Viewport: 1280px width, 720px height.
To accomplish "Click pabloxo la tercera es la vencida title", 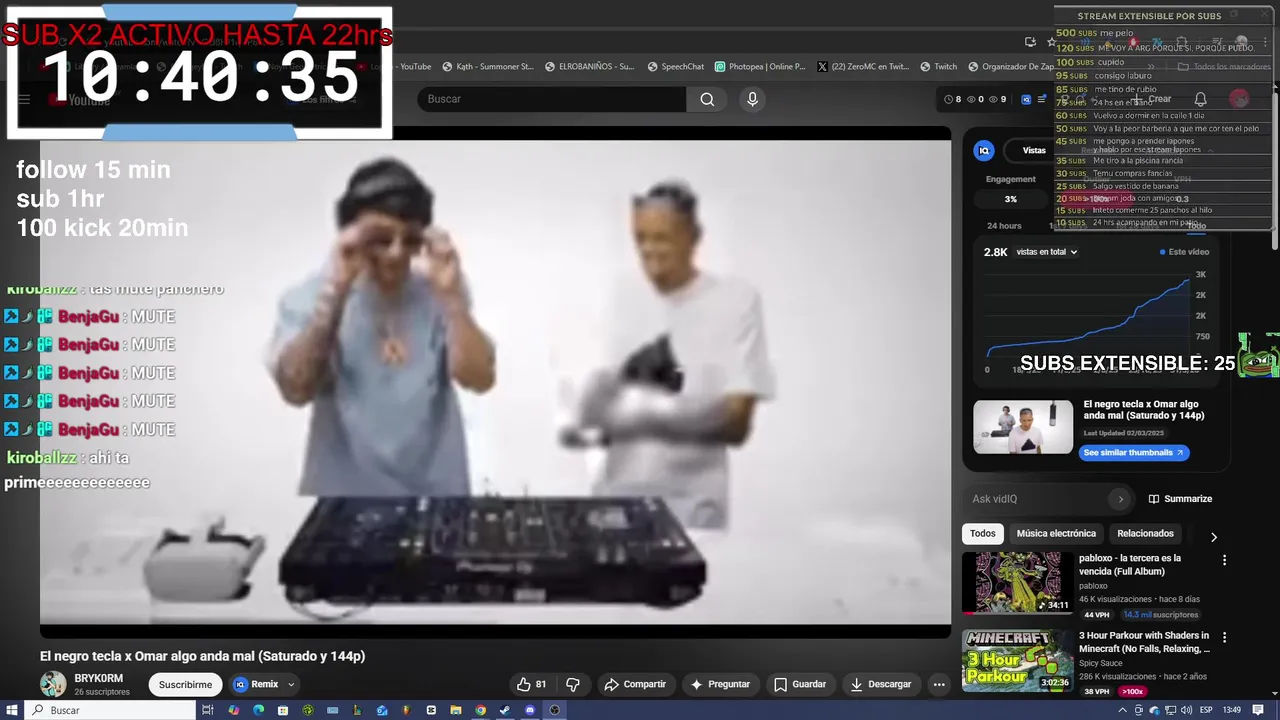I will (x=1130, y=565).
